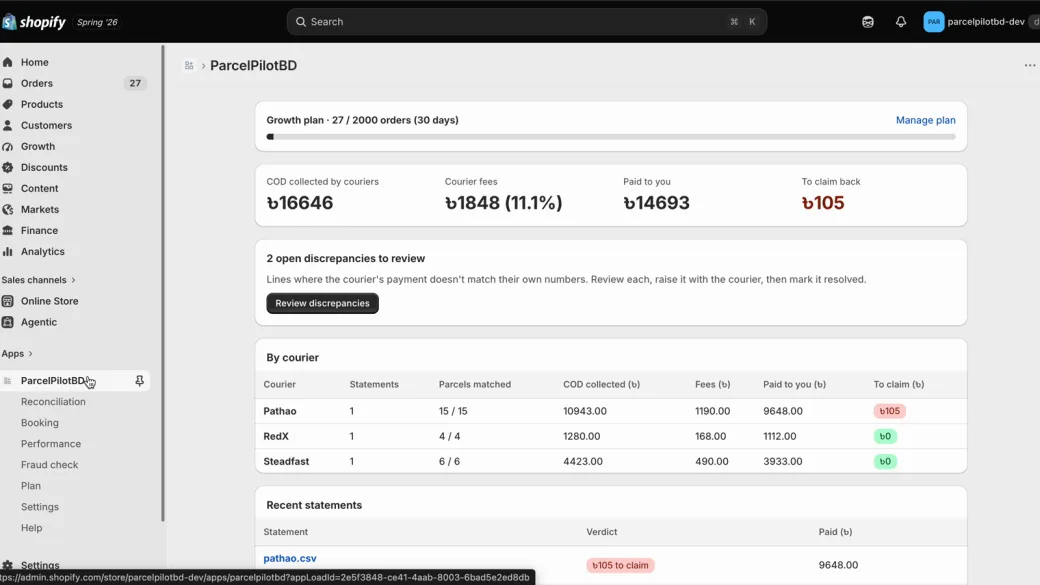
Task: Click the Shopify logo
Action: (x=34, y=22)
